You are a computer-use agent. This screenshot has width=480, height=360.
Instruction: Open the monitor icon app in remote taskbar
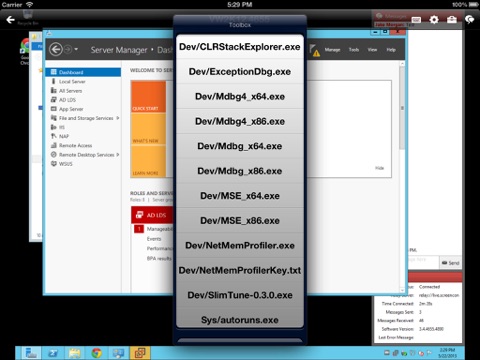[x=118, y=353]
